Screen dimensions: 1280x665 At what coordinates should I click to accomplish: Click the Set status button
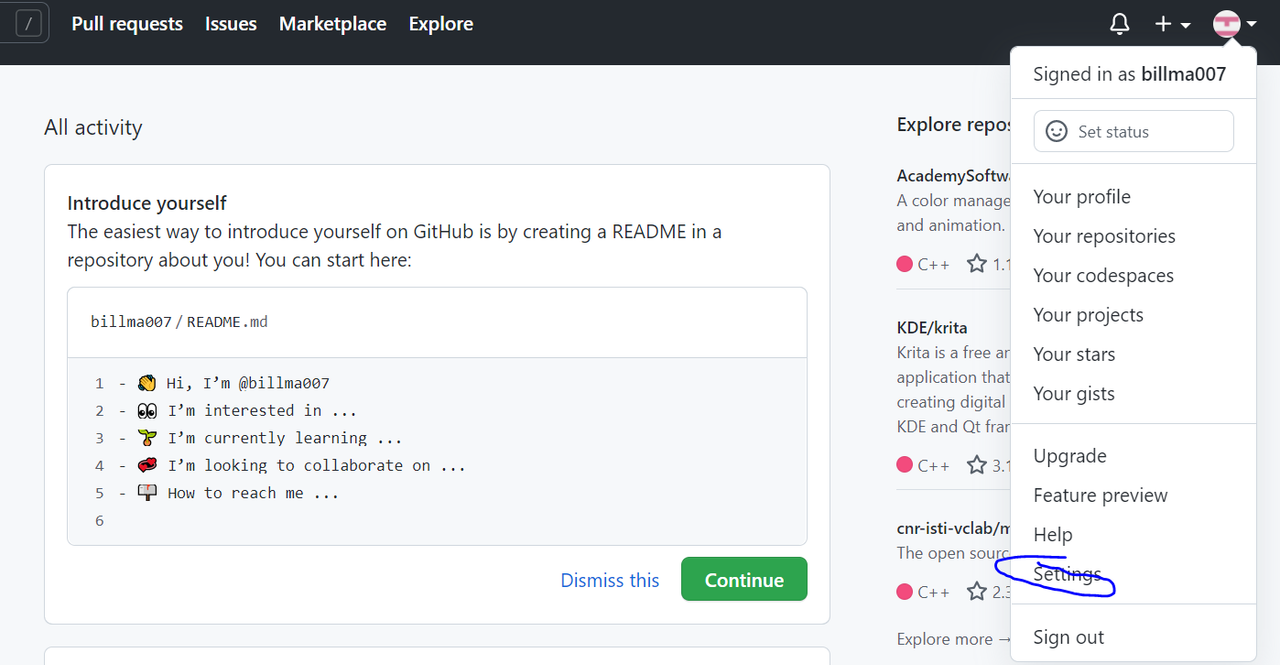1133,131
